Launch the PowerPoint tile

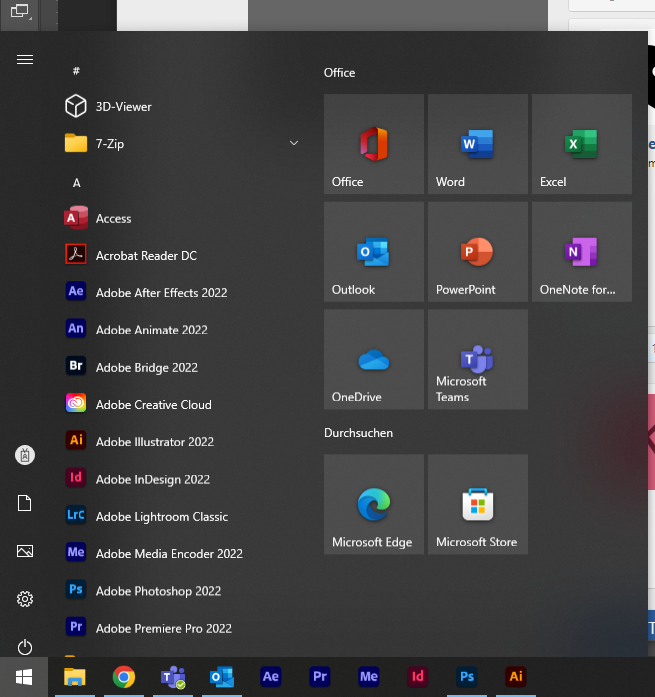click(x=478, y=252)
